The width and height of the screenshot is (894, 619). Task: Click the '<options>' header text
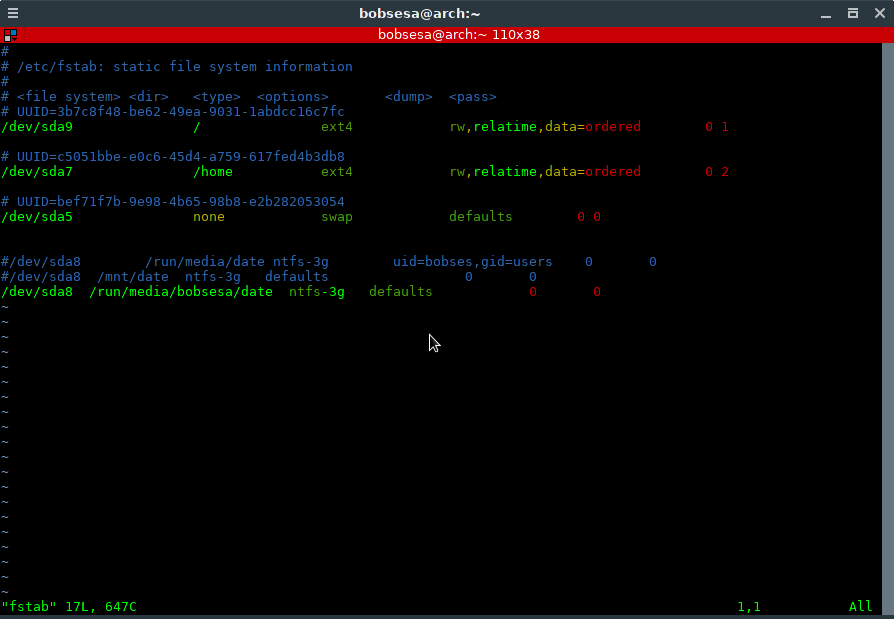tap(292, 97)
